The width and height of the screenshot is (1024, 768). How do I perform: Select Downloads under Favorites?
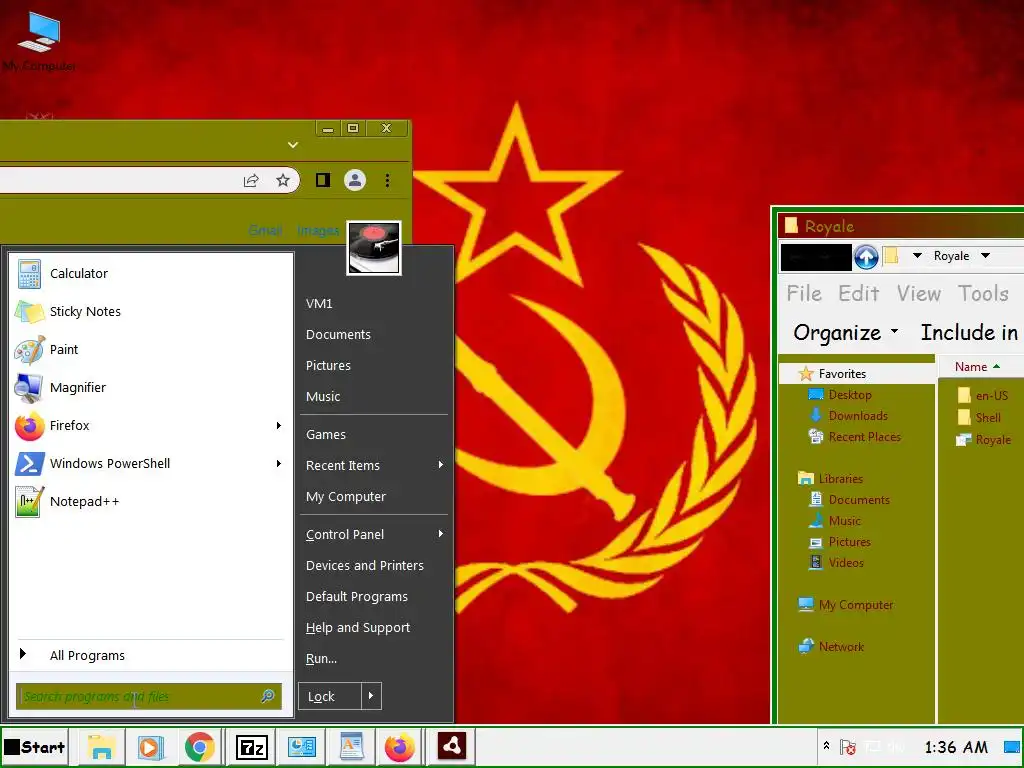pyautogui.click(x=848, y=415)
